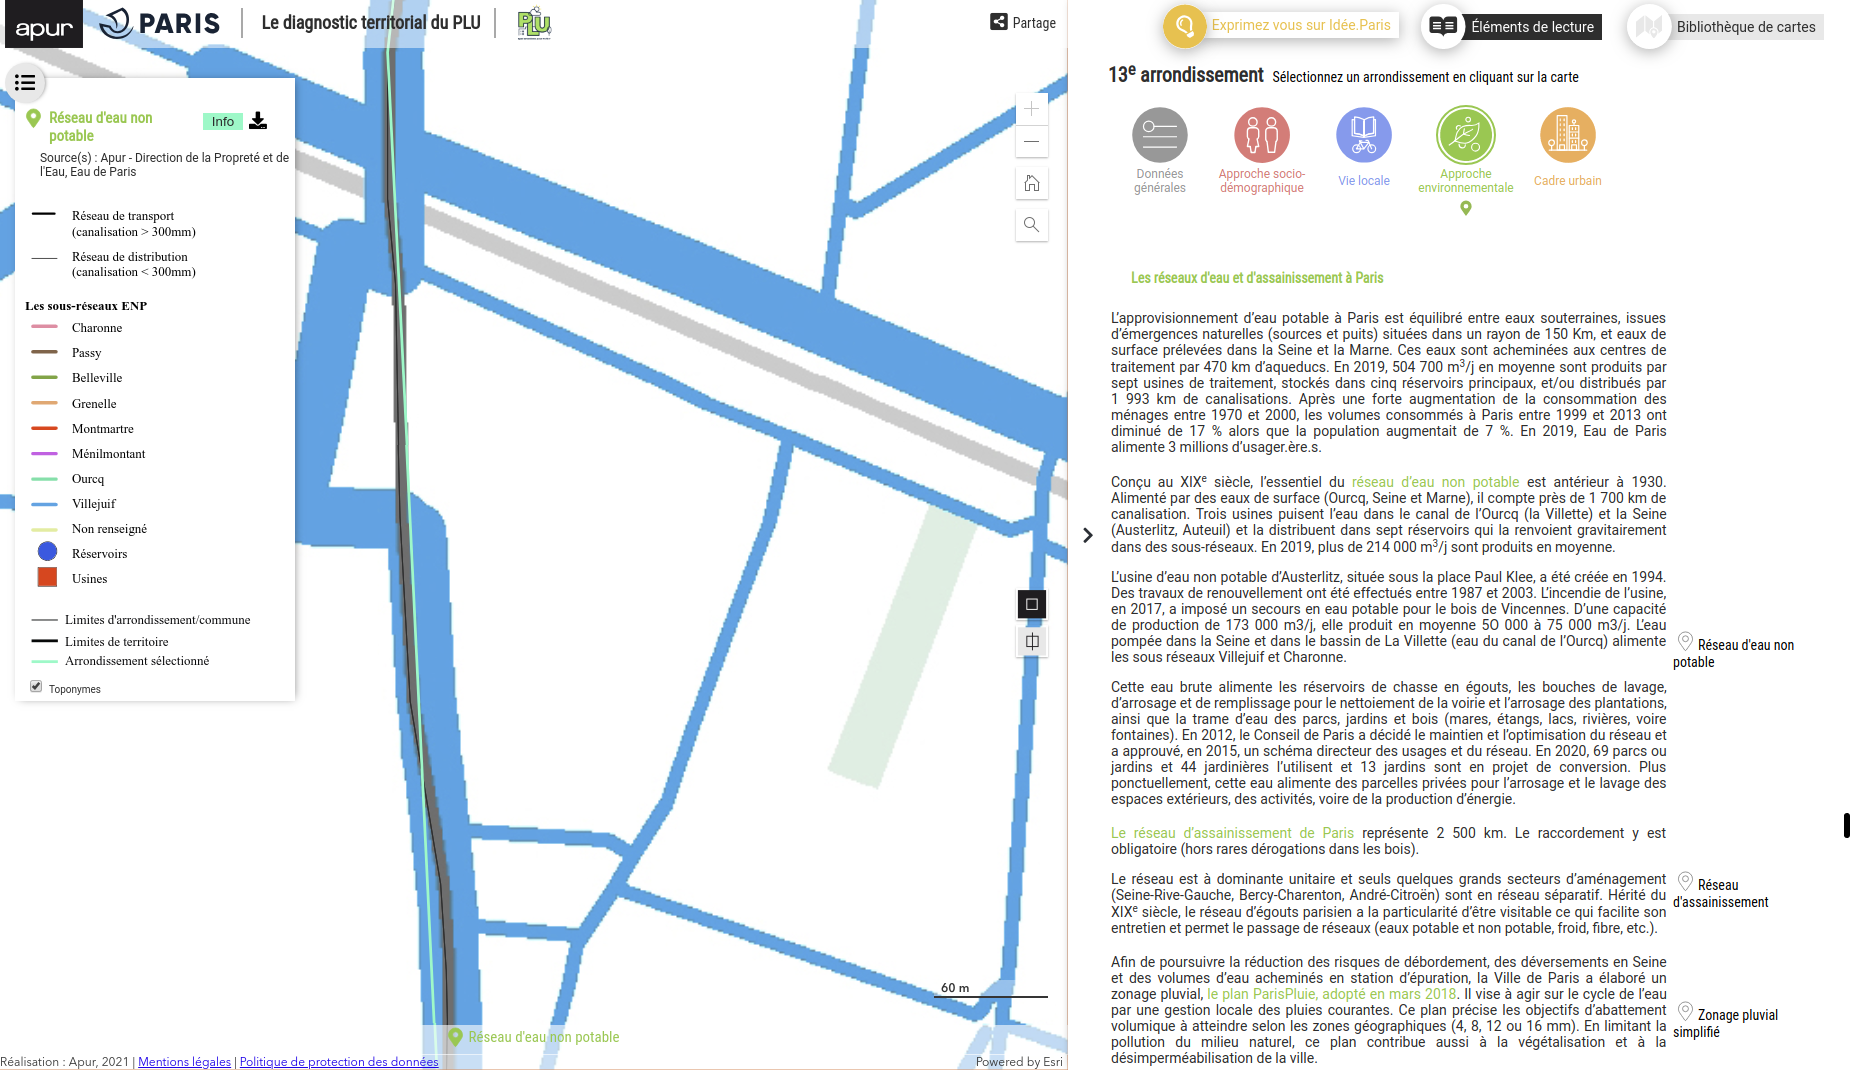Viewport: 1850px width, 1070px height.
Task: Zoom out on the map
Action: 1031,142
